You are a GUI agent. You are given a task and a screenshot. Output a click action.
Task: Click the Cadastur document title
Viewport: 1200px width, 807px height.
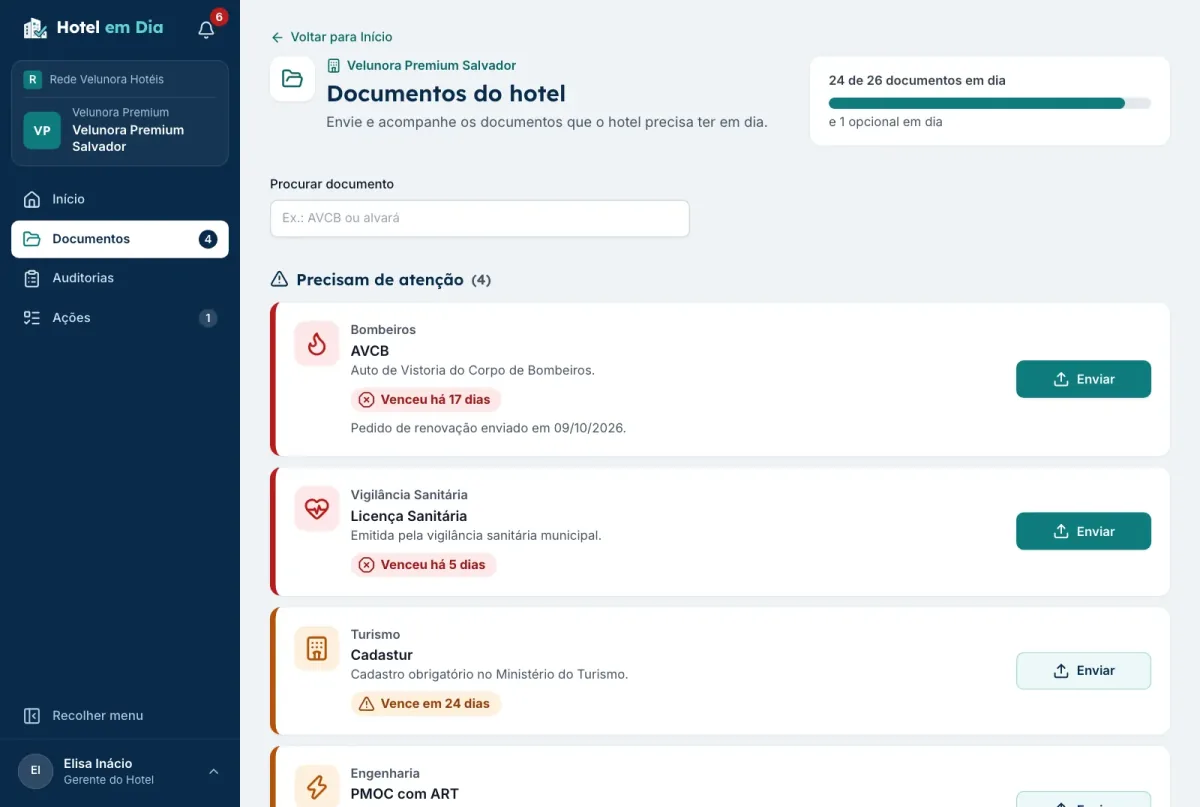click(x=382, y=655)
